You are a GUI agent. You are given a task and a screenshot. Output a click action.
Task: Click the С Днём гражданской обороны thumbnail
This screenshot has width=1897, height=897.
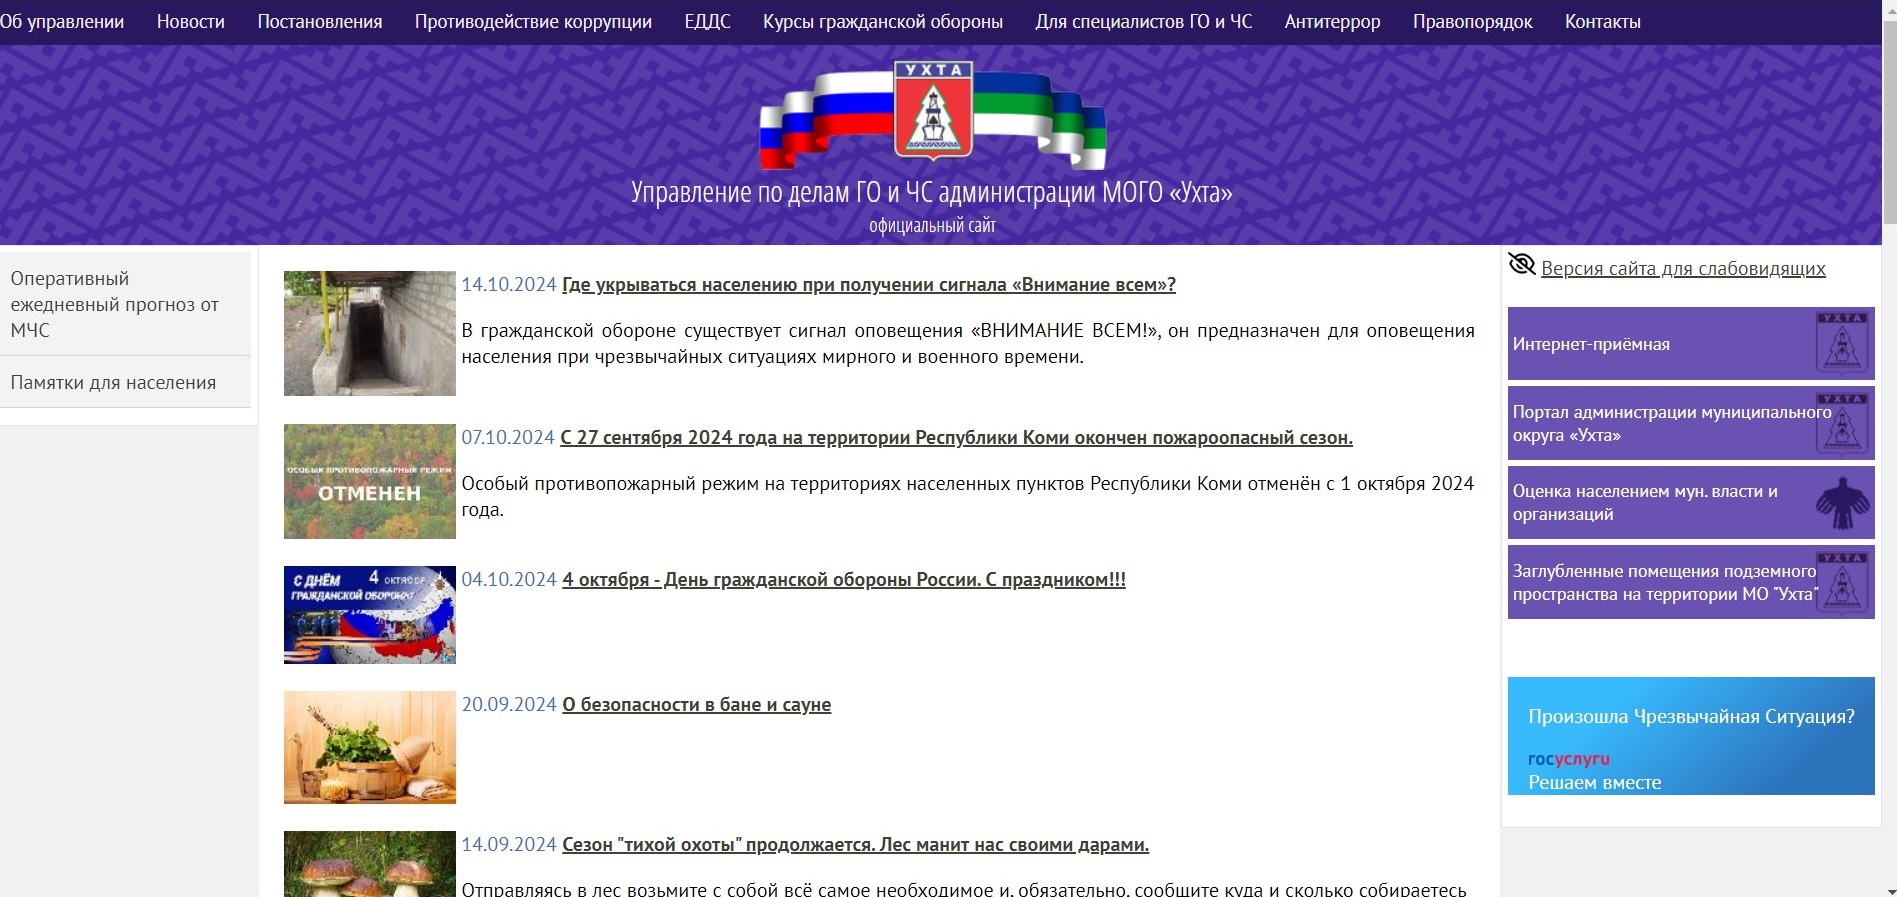pyautogui.click(x=370, y=615)
